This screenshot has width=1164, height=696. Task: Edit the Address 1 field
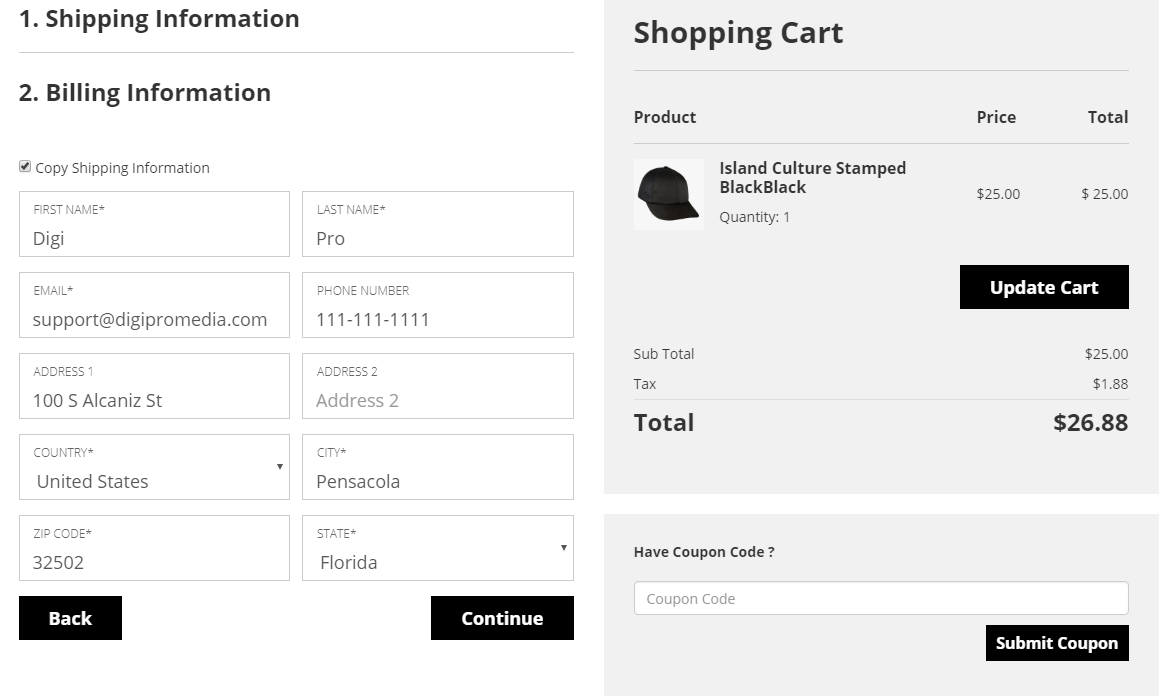click(154, 400)
